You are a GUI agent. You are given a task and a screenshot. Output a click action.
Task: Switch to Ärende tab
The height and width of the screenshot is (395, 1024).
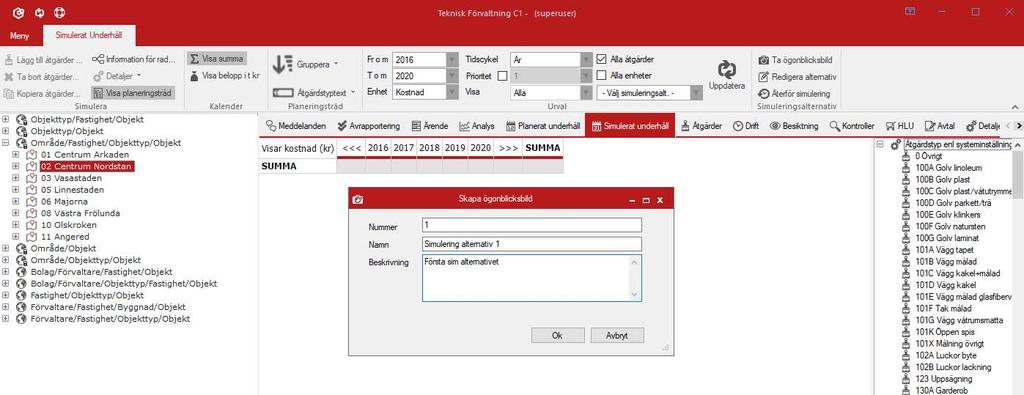pyautogui.click(x=430, y=126)
